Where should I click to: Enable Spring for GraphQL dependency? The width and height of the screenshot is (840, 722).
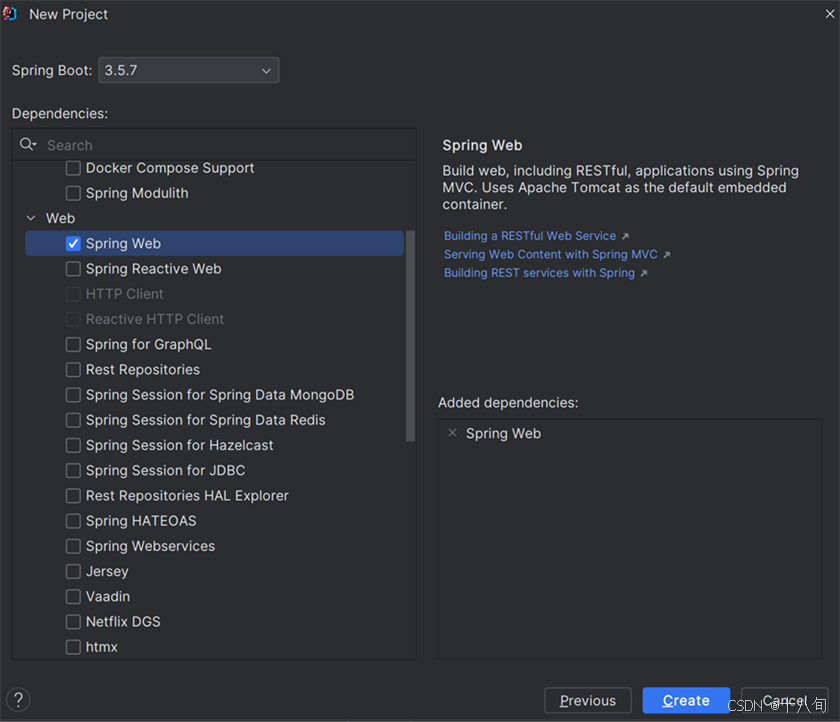73,344
